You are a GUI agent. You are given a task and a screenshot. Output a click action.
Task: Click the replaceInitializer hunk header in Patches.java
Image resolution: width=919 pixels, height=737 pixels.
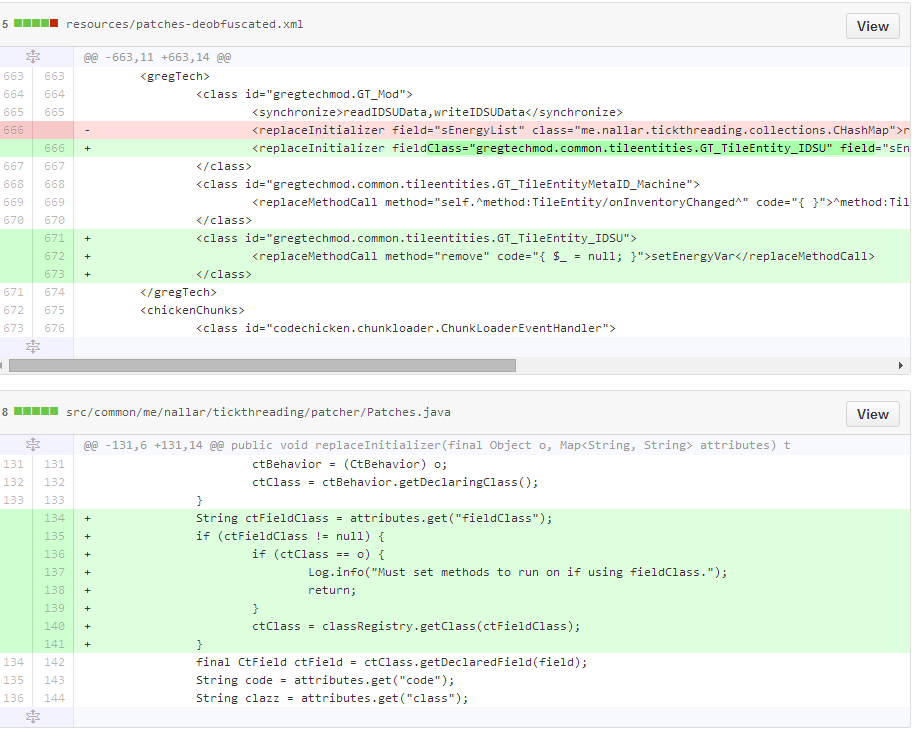click(436, 445)
